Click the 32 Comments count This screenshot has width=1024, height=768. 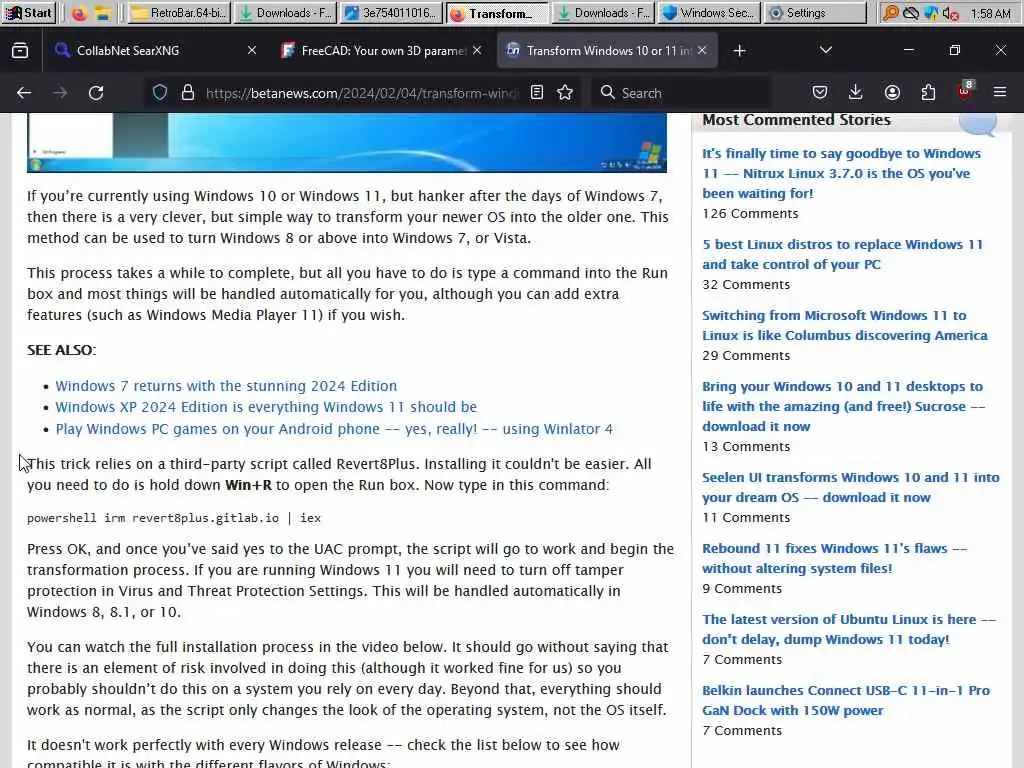[746, 285]
